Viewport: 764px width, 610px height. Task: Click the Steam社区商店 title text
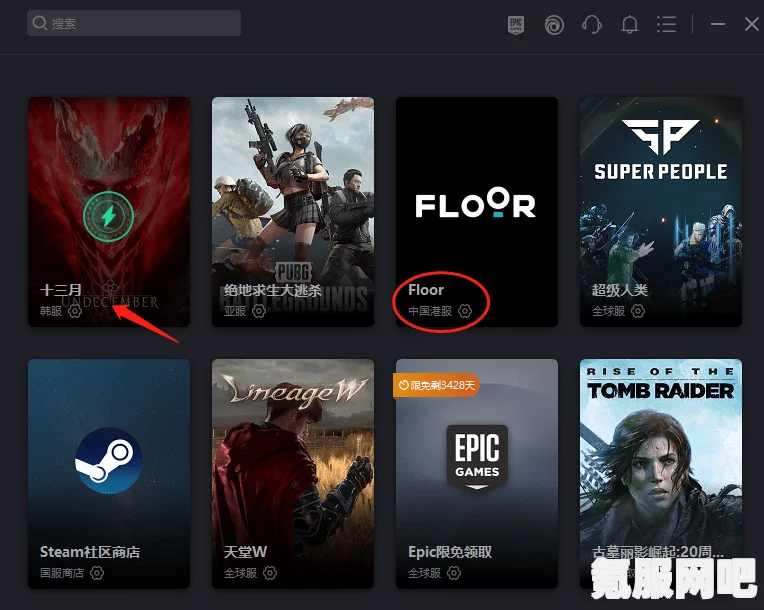[90, 552]
